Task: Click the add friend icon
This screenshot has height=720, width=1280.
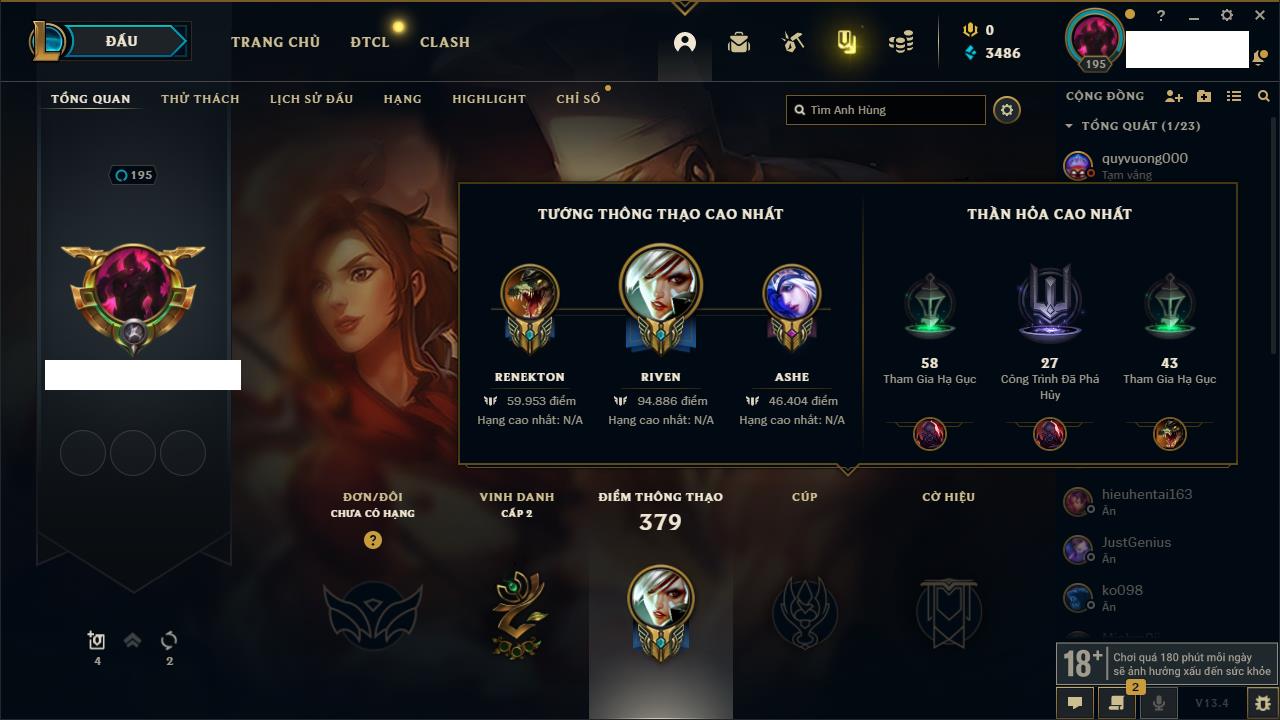Action: point(1174,97)
